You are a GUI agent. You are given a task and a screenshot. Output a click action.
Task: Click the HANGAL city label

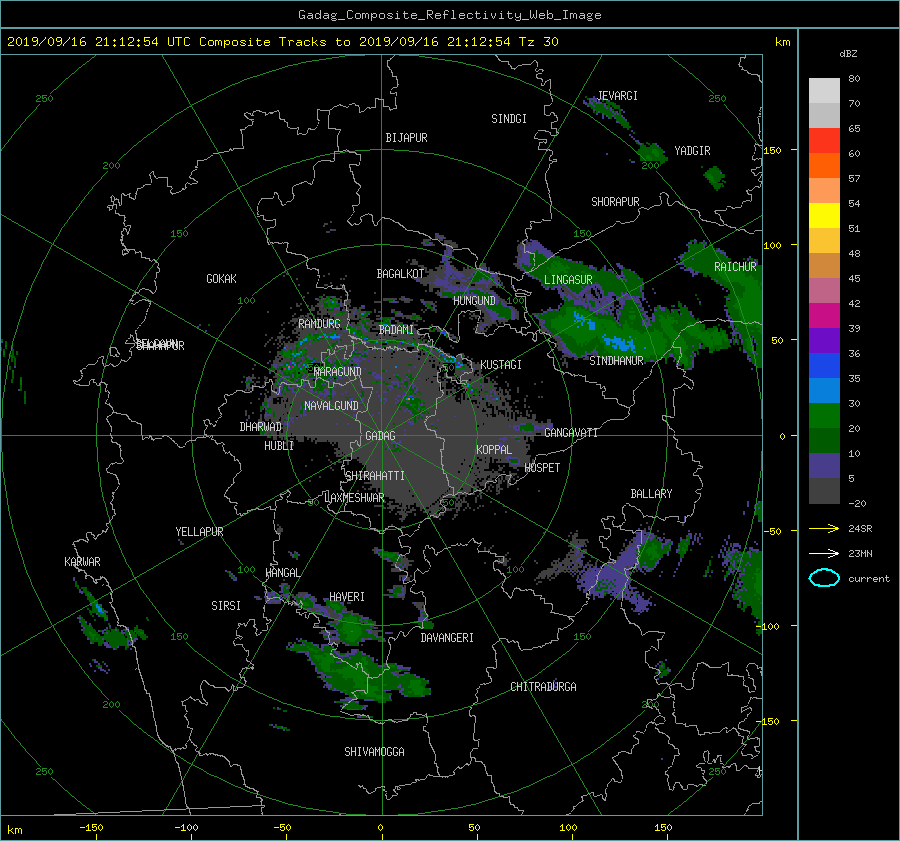coord(282,573)
